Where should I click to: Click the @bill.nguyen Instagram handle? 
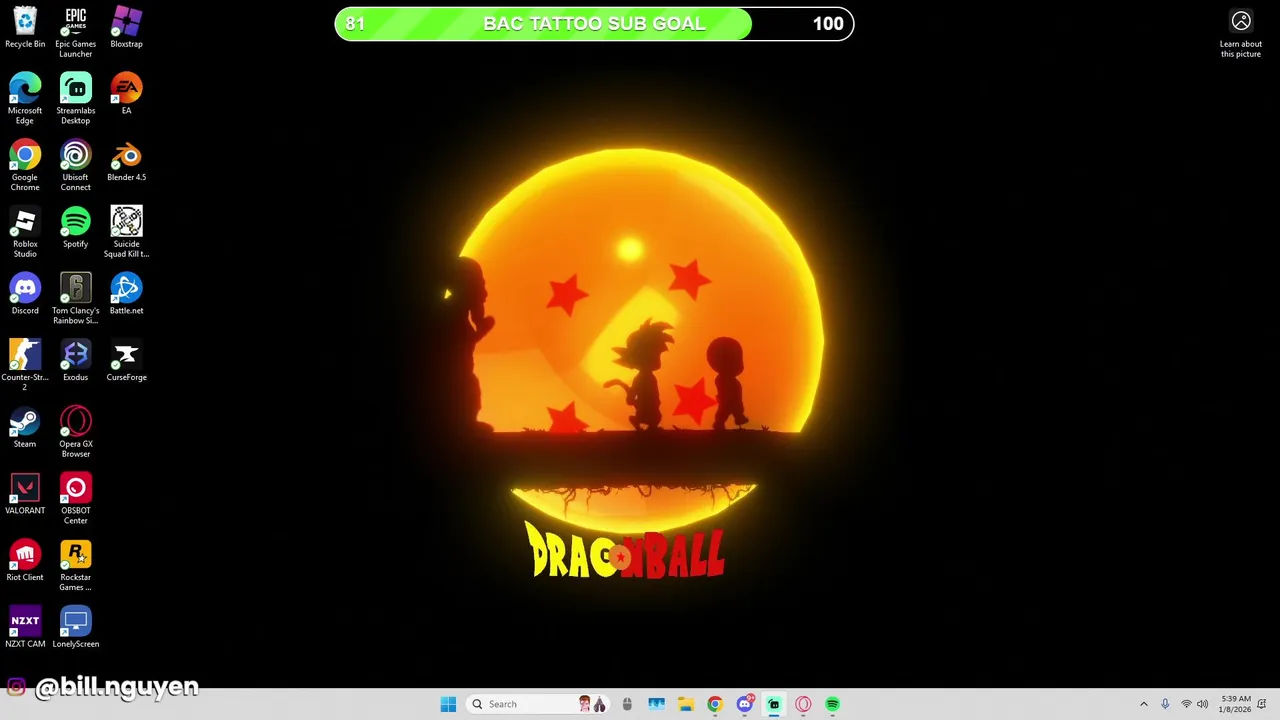[116, 687]
